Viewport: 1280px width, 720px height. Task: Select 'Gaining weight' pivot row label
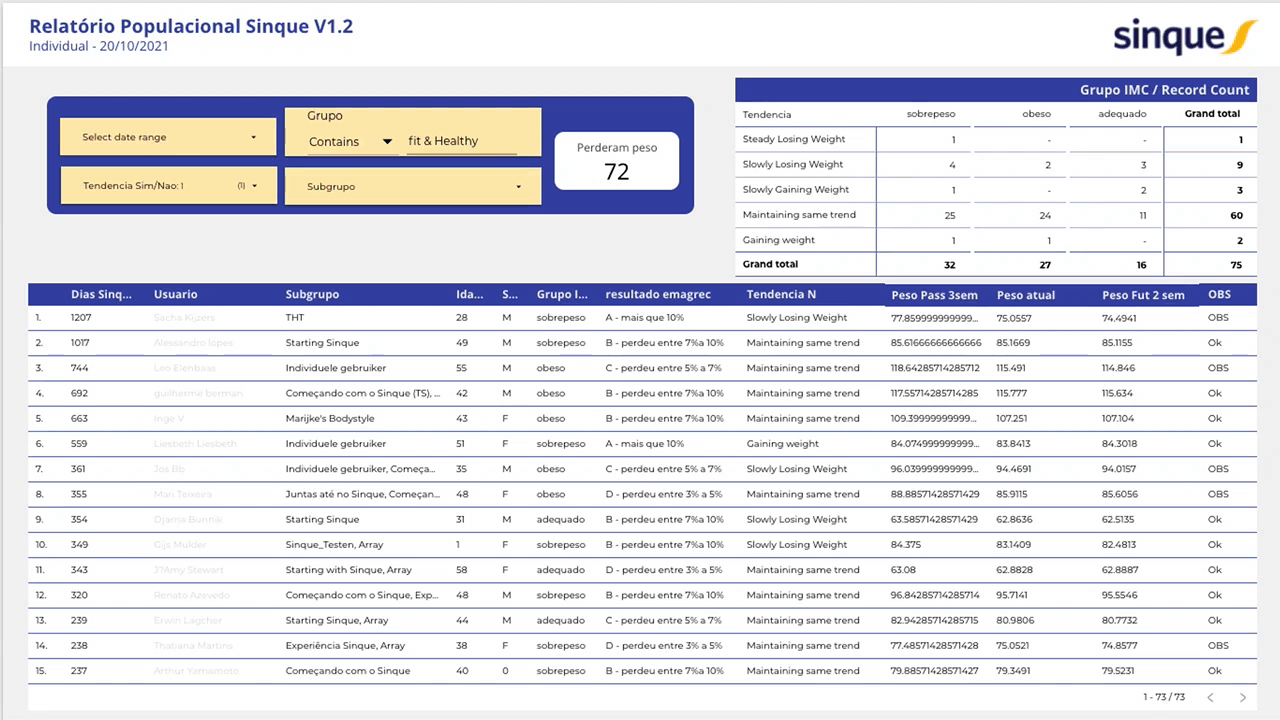coord(779,240)
